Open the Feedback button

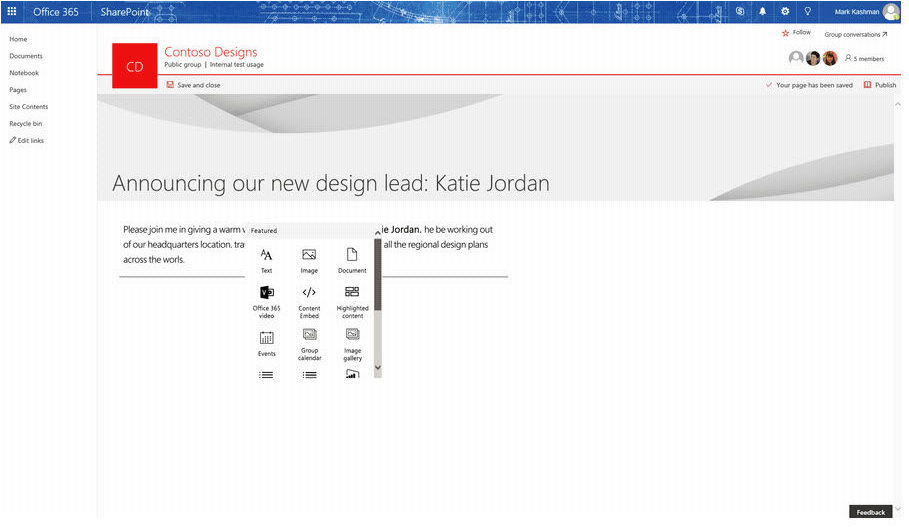[x=870, y=512]
